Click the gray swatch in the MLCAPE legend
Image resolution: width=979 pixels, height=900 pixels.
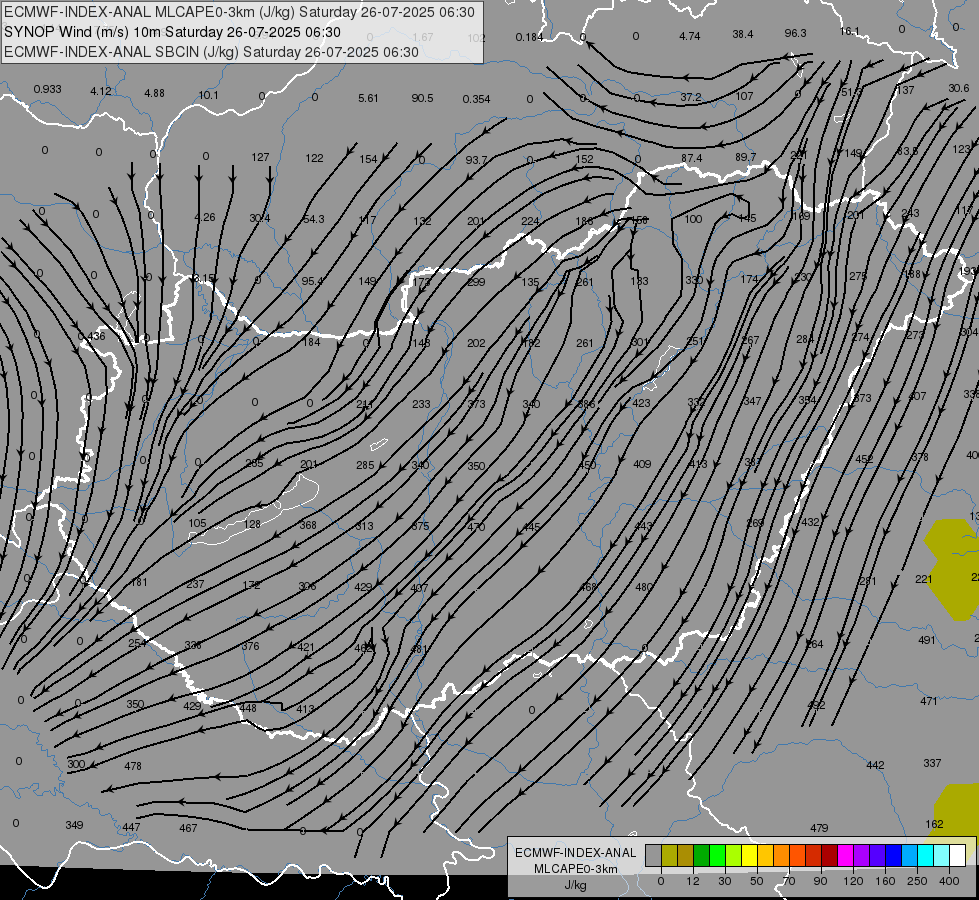coord(654,855)
